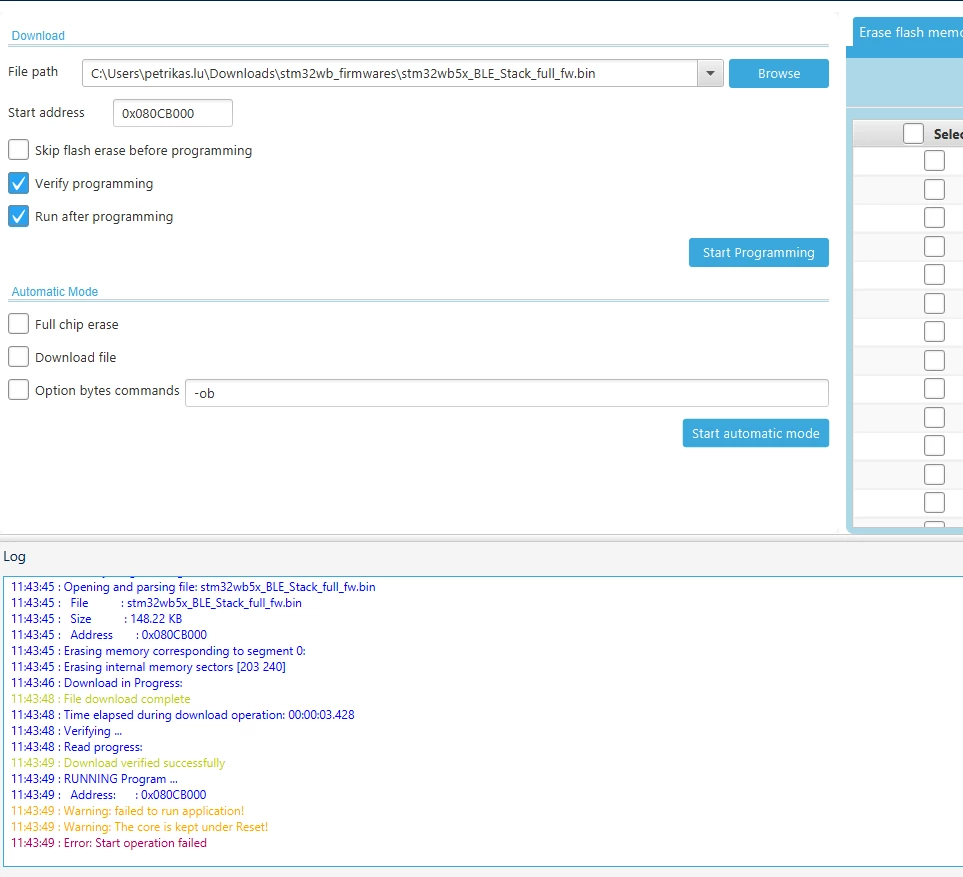963x877 pixels.
Task: Open the File path dropdown arrow
Action: tap(710, 74)
